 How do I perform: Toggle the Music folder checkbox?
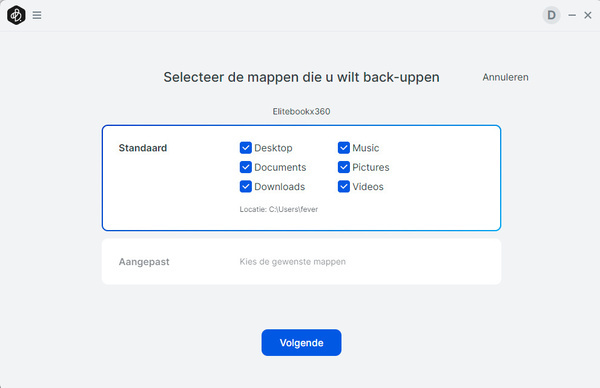click(344, 148)
